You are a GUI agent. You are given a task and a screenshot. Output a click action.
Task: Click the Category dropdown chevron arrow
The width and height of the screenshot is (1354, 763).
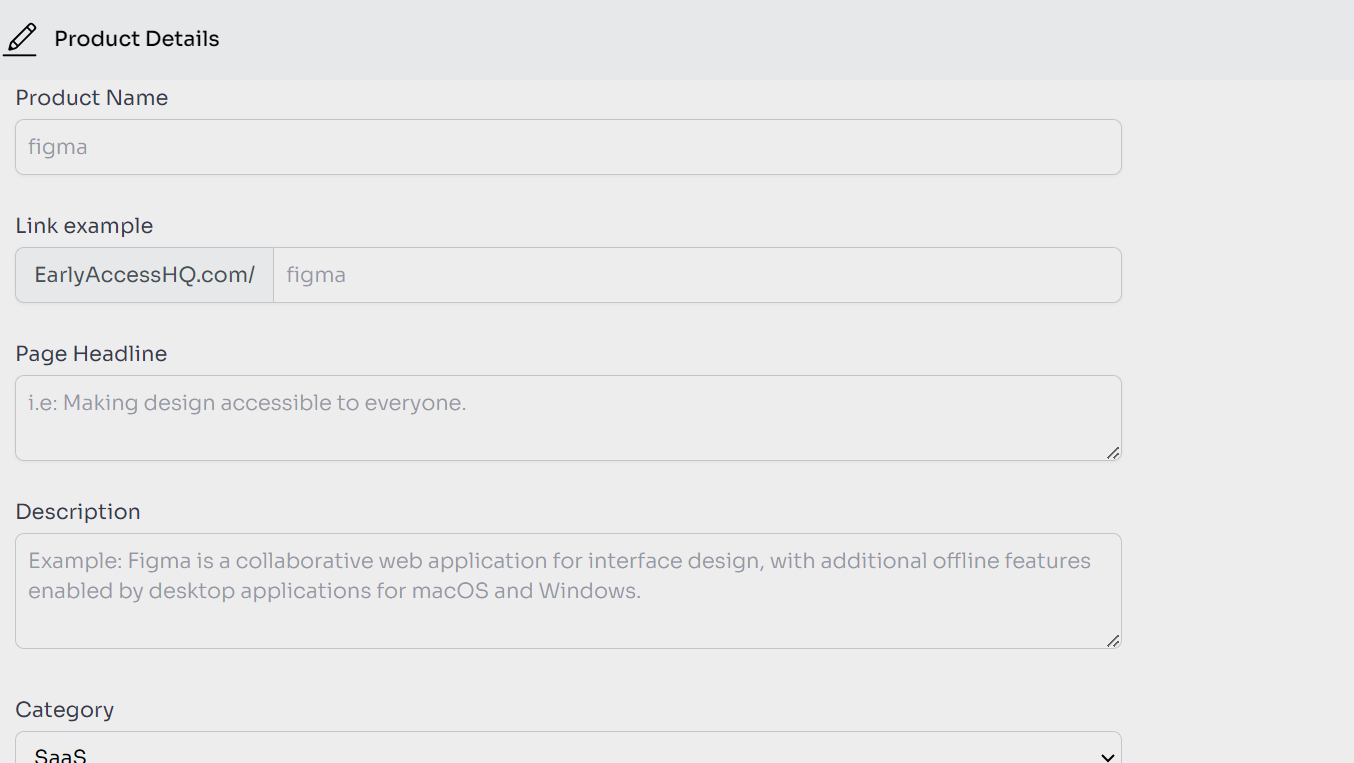[x=1106, y=756]
